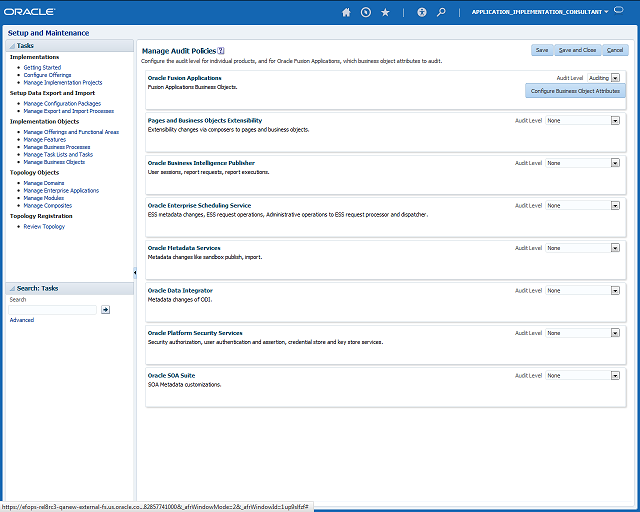Screen dimensions: 640x512
Task: Run task search arrow button
Action: (x=105, y=309)
